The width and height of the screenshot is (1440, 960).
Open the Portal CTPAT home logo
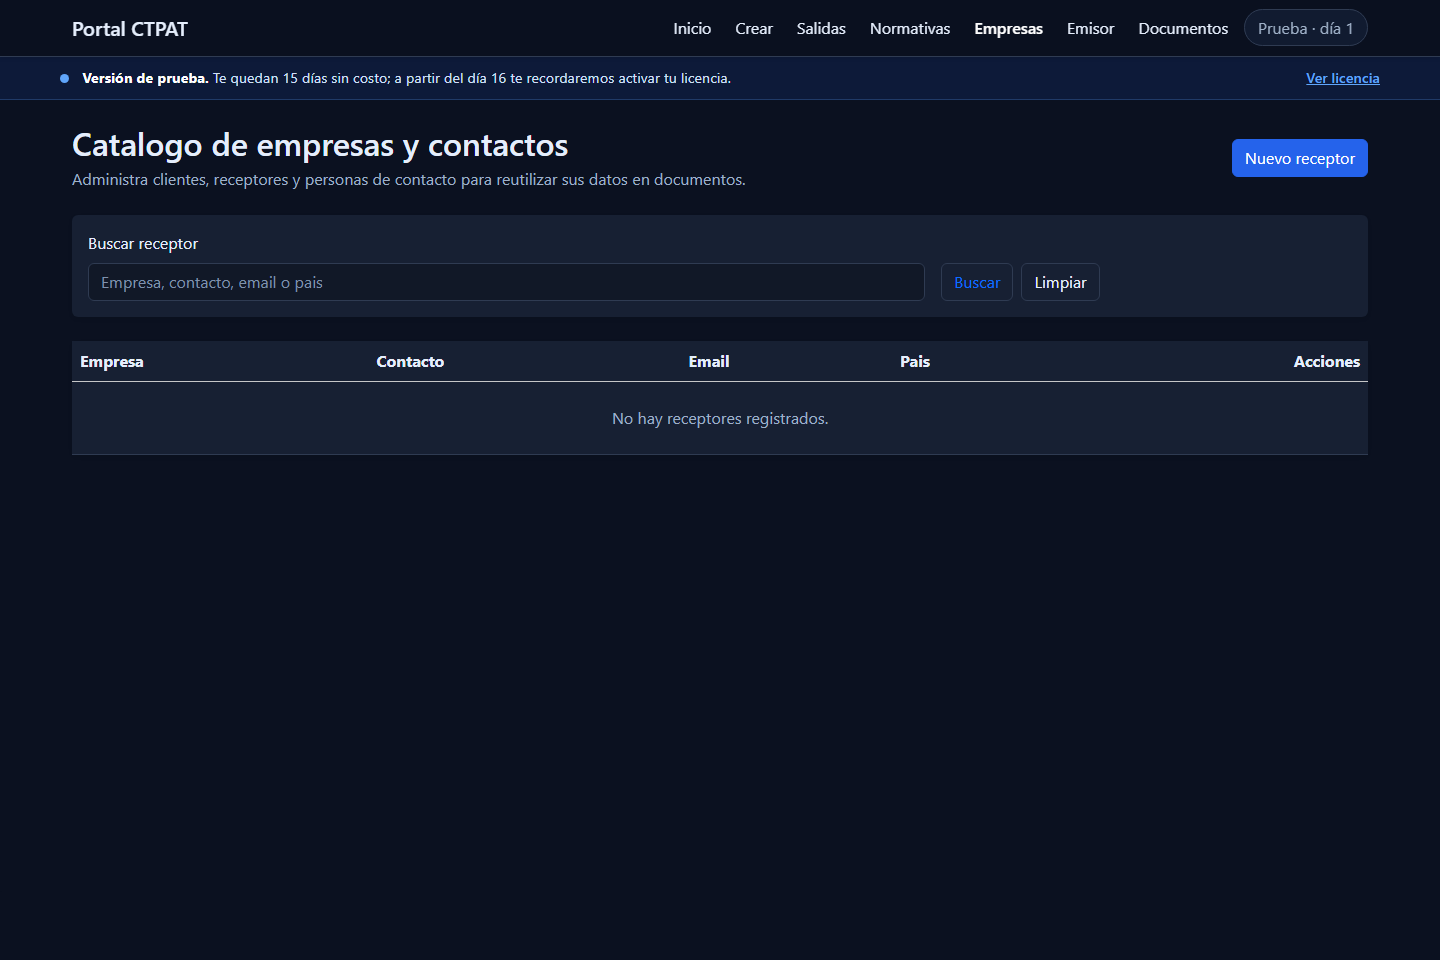coord(130,29)
